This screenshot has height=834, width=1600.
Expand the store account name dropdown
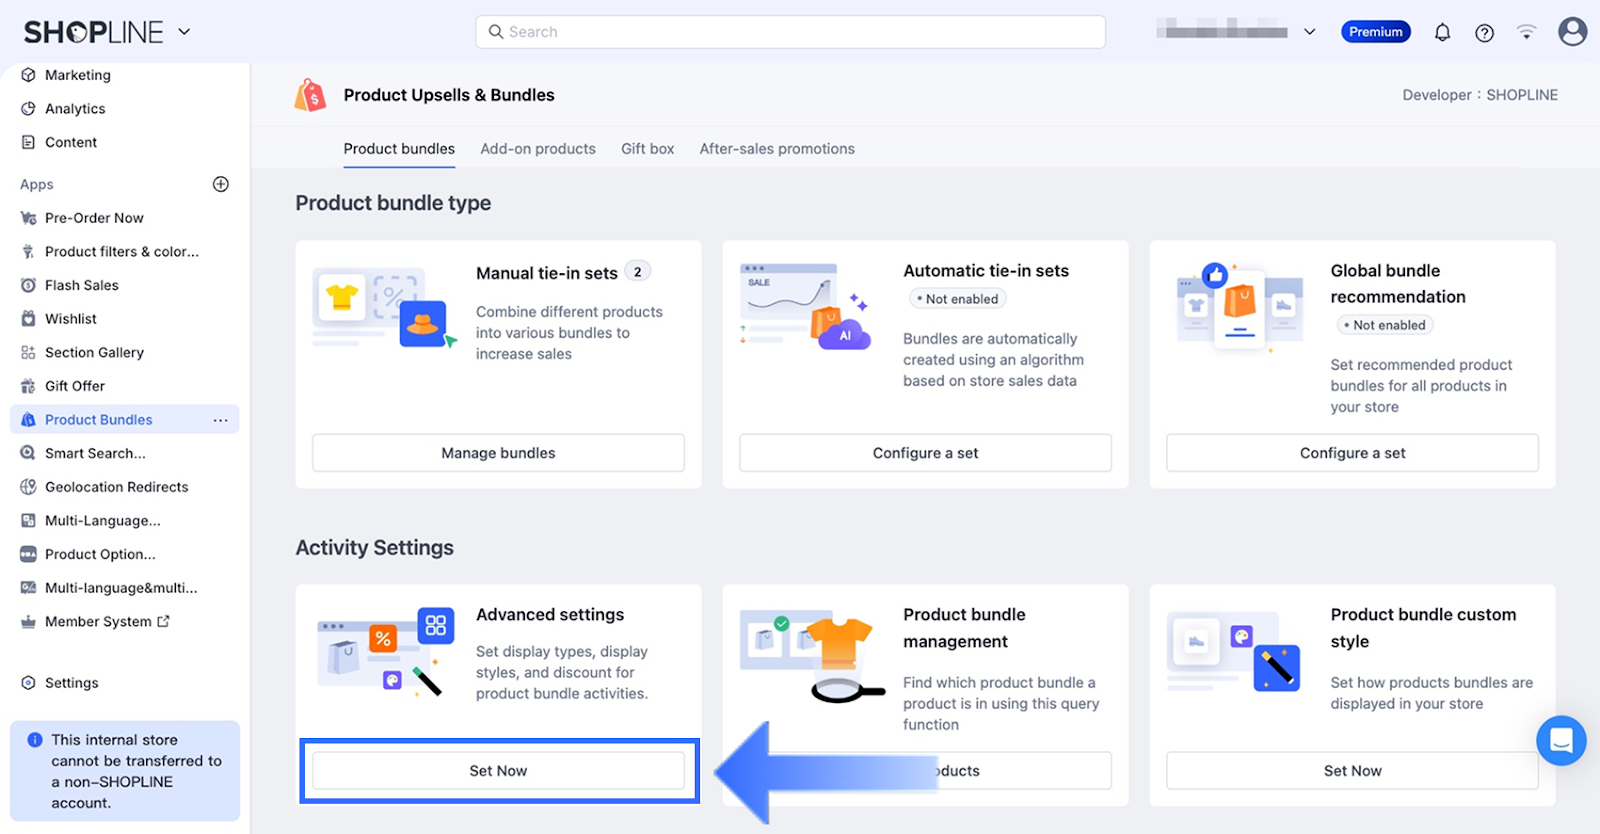click(1309, 32)
